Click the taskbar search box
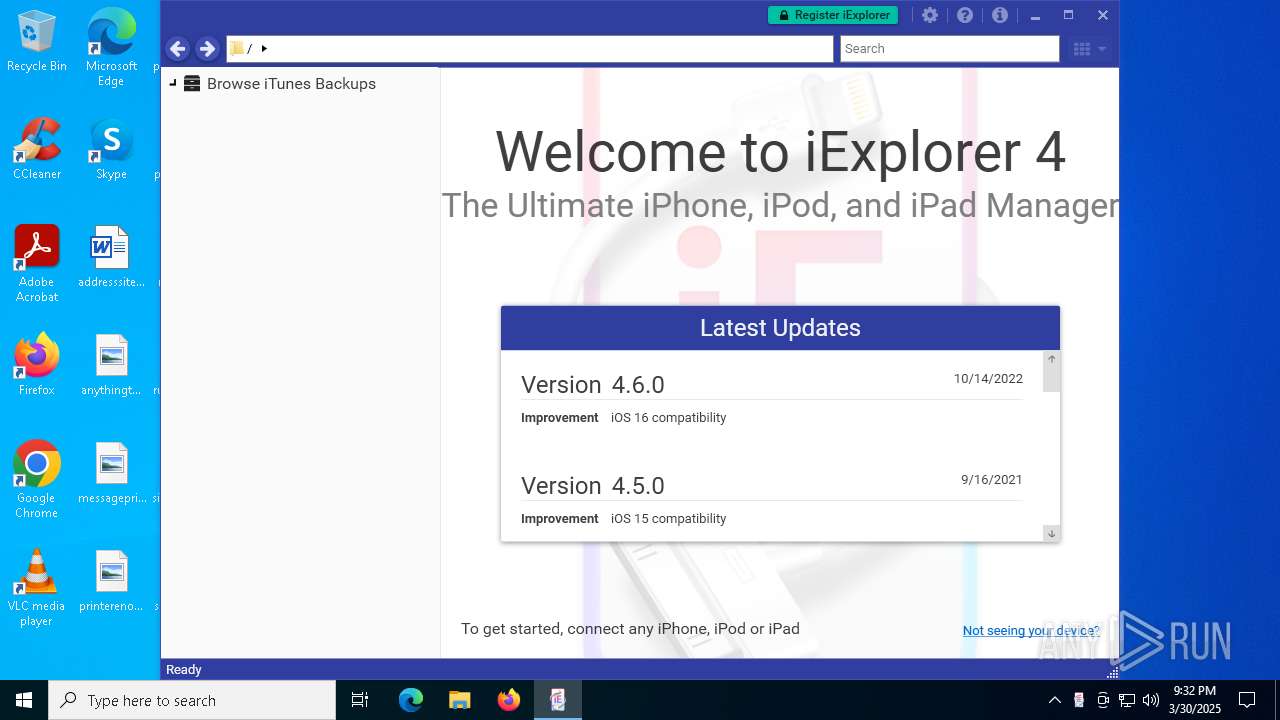 tap(192, 700)
